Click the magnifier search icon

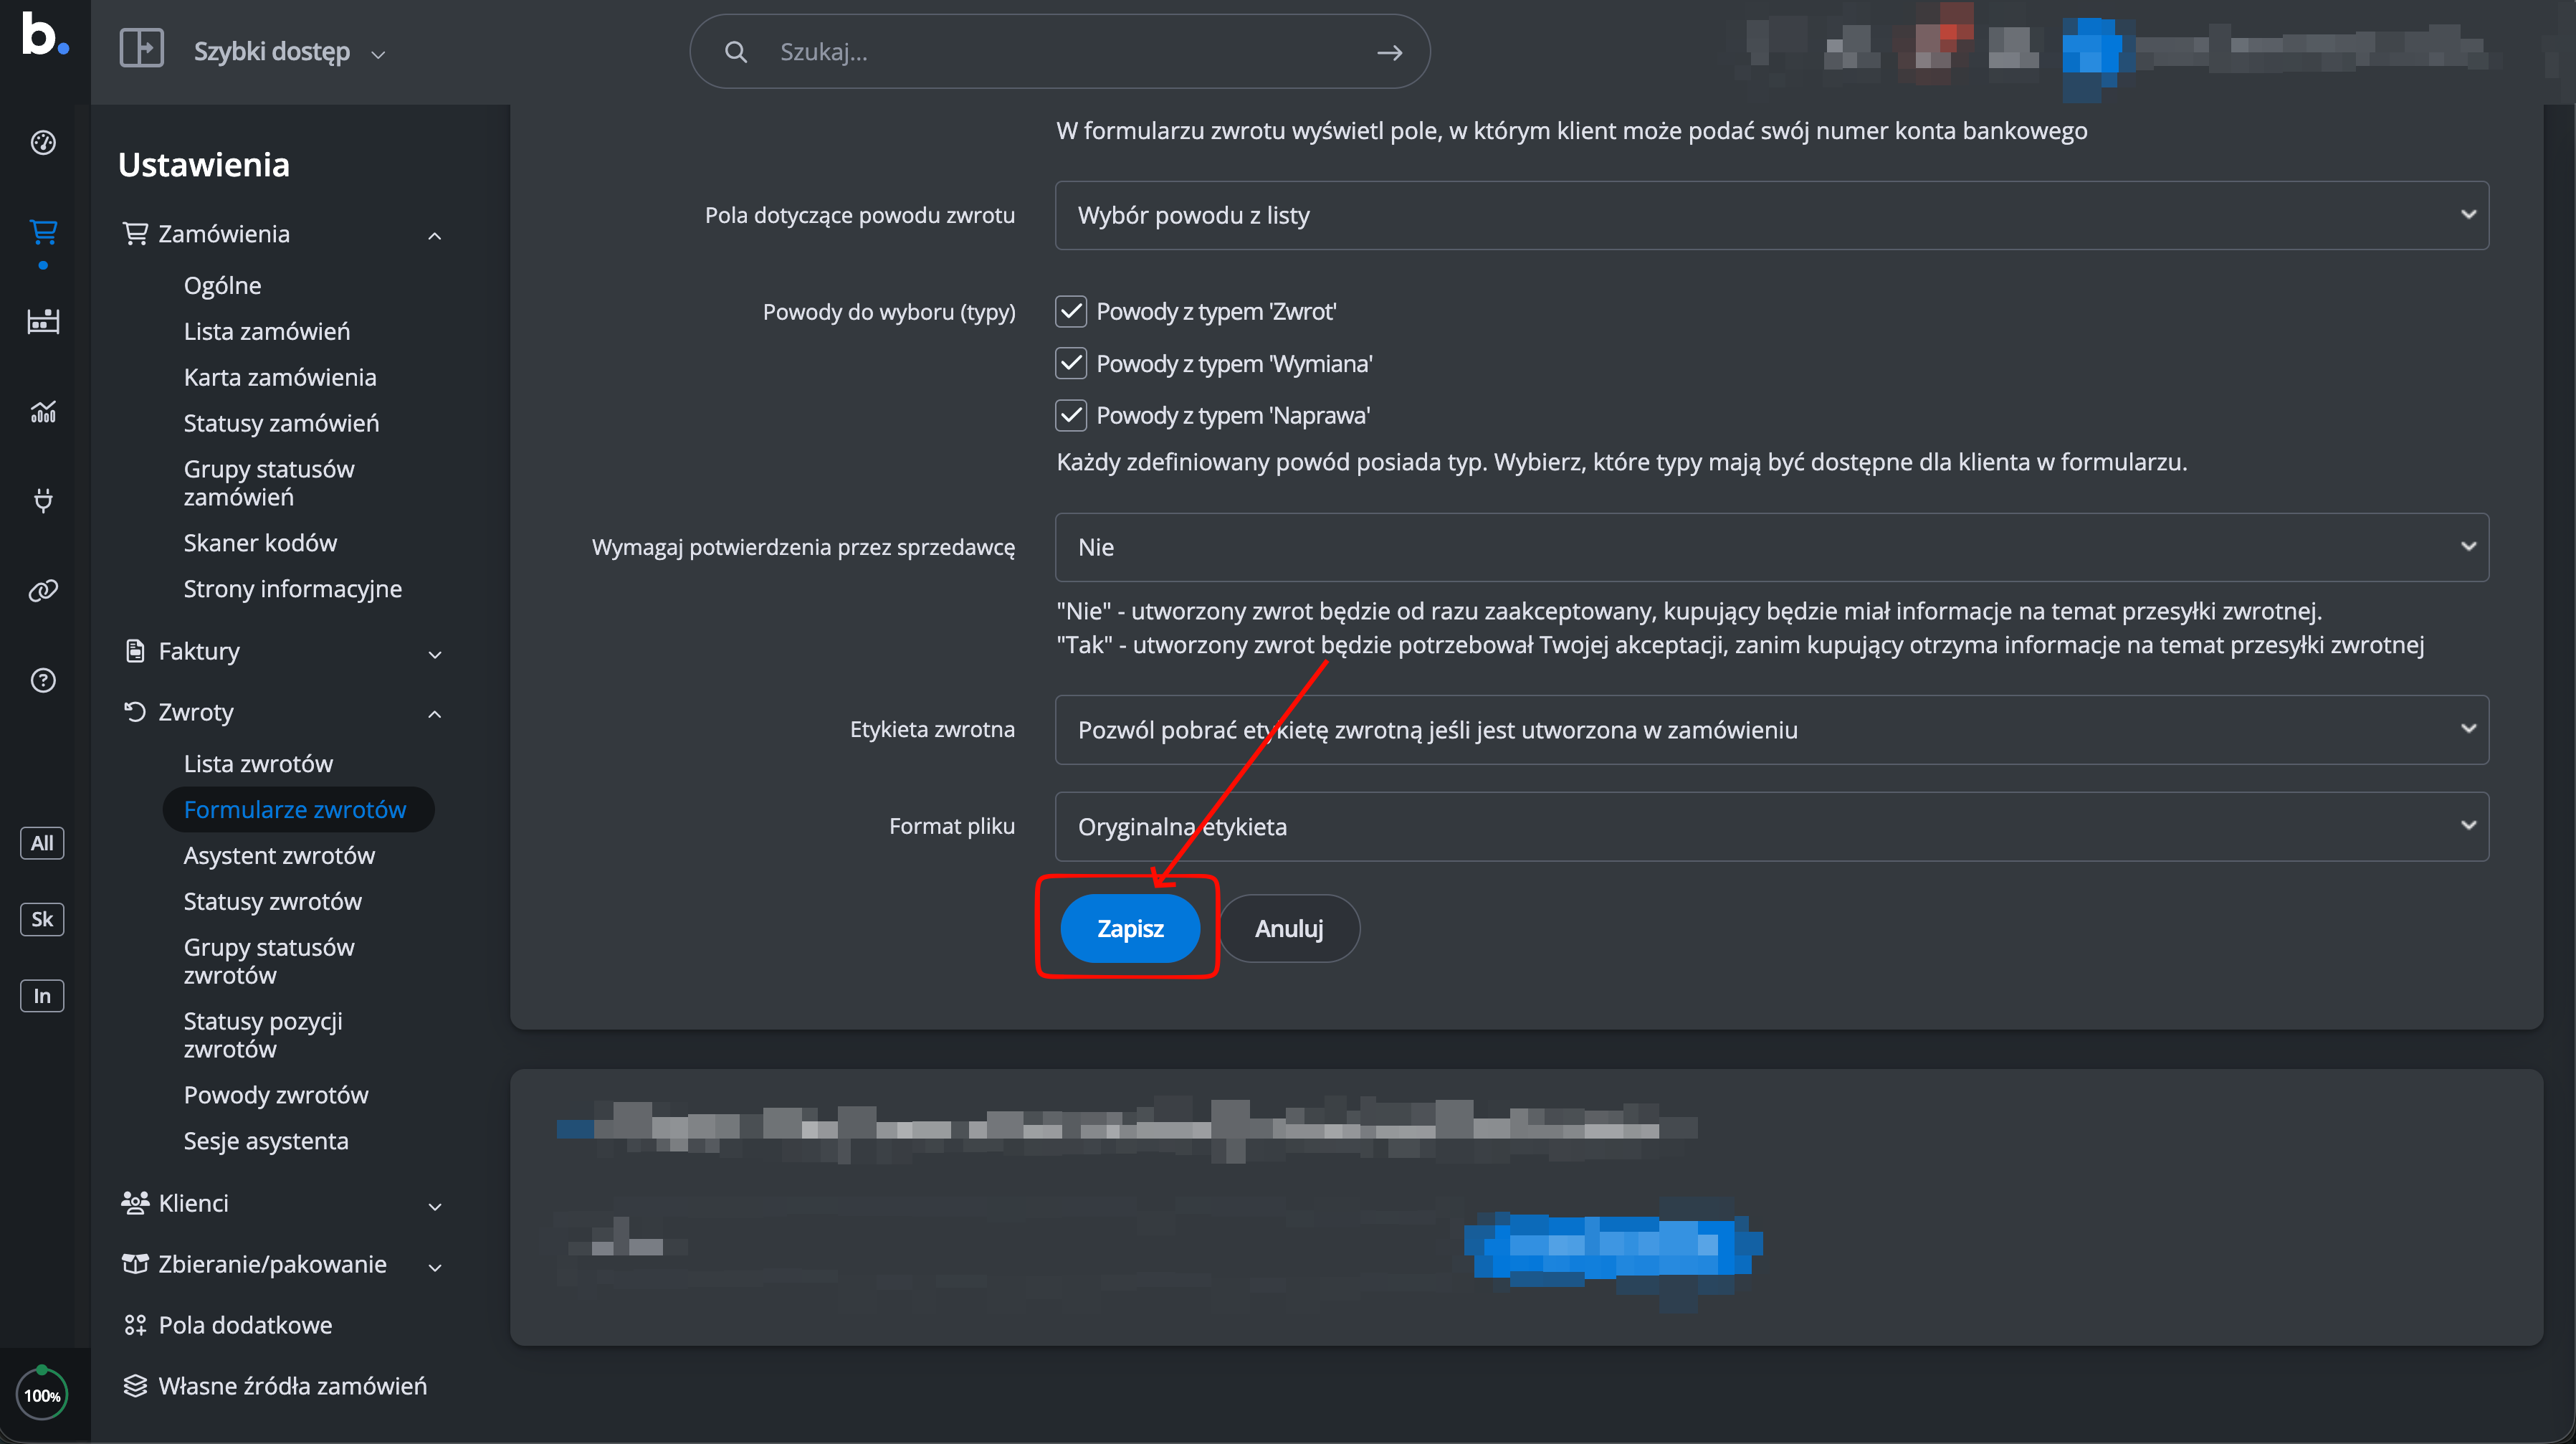click(x=736, y=52)
